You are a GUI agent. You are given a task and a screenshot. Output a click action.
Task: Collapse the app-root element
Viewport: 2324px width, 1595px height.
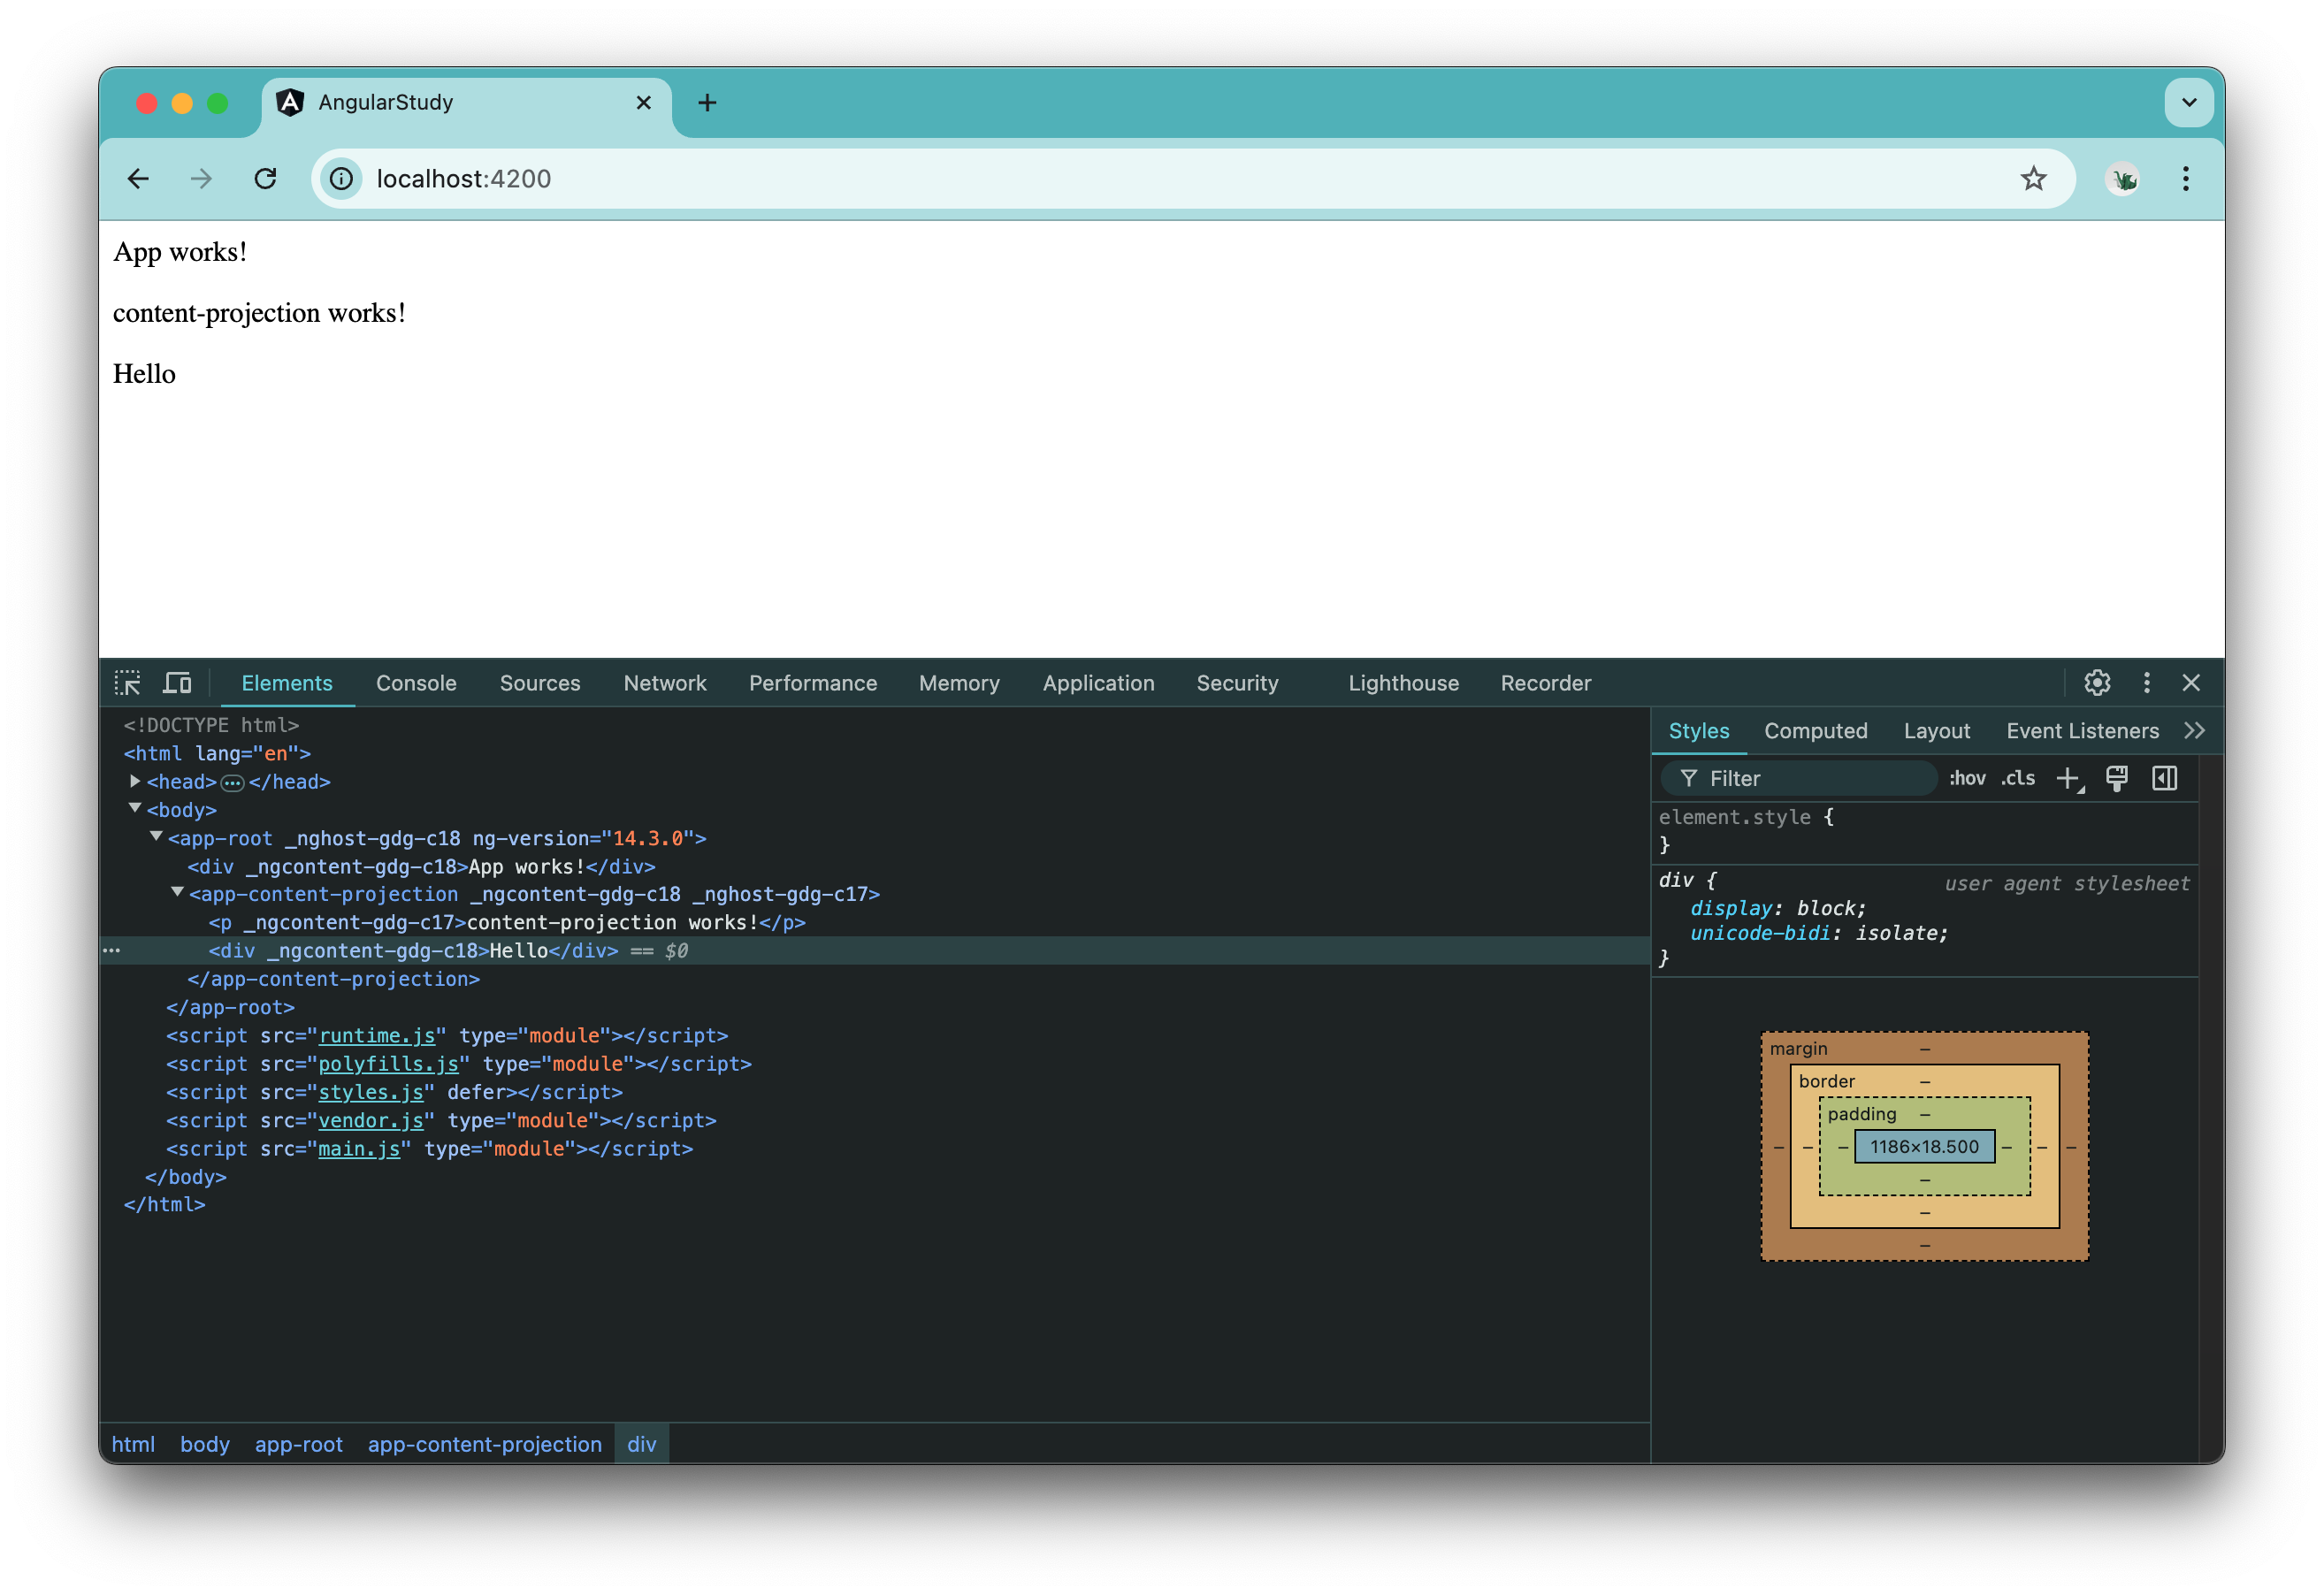point(156,838)
